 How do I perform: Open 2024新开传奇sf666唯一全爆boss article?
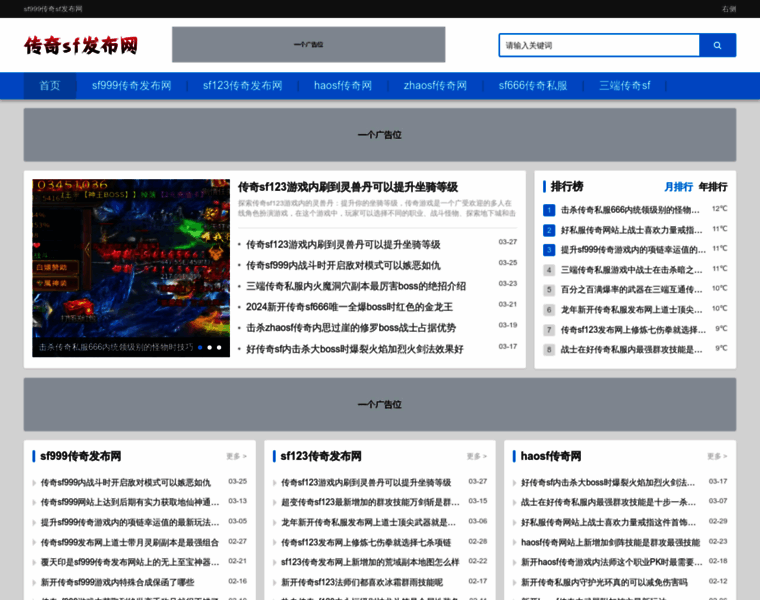(349, 307)
